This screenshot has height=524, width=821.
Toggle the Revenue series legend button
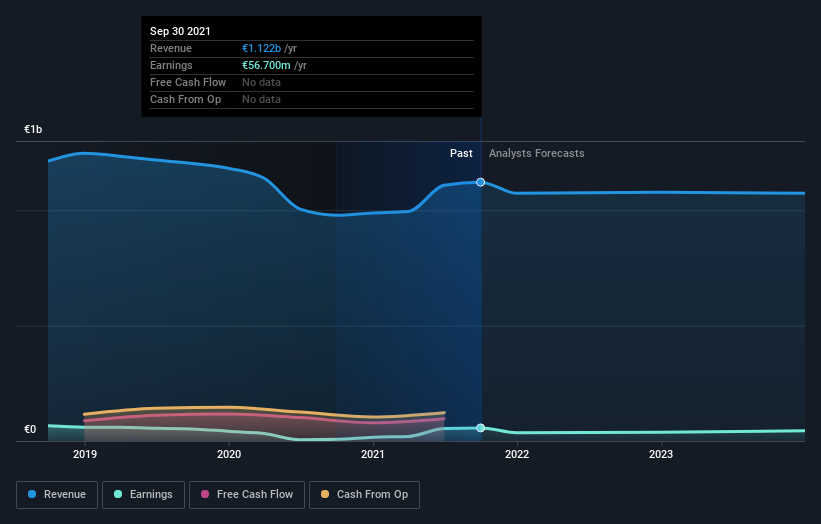(x=57, y=495)
